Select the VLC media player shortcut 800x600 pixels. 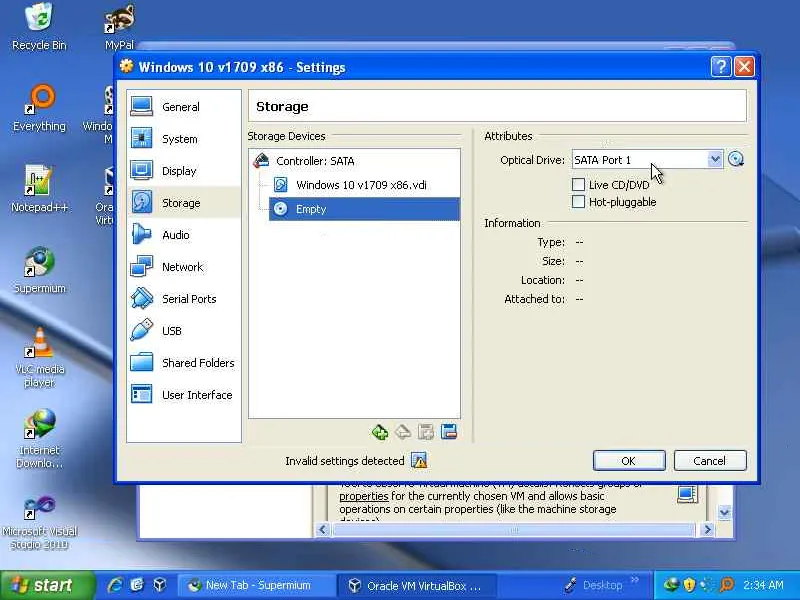(39, 357)
